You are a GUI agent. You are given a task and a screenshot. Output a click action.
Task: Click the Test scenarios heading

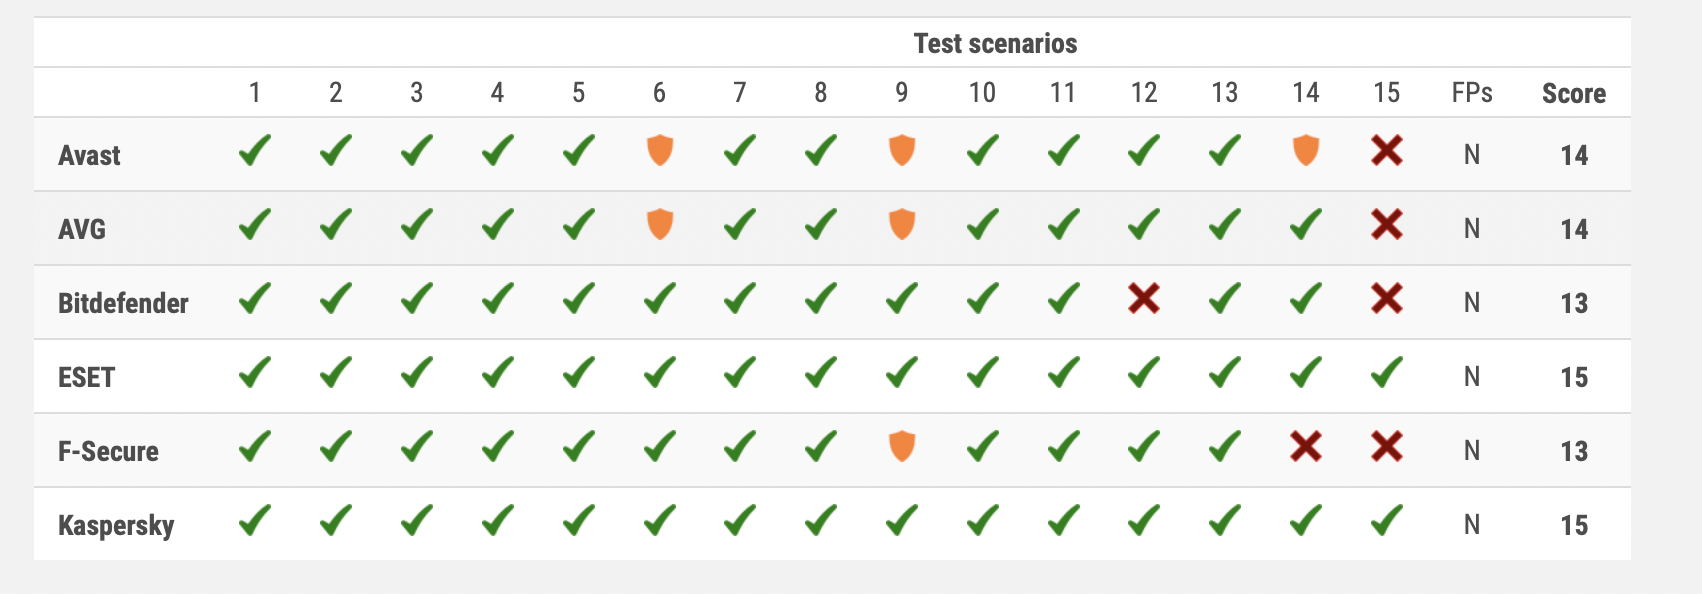pos(995,44)
